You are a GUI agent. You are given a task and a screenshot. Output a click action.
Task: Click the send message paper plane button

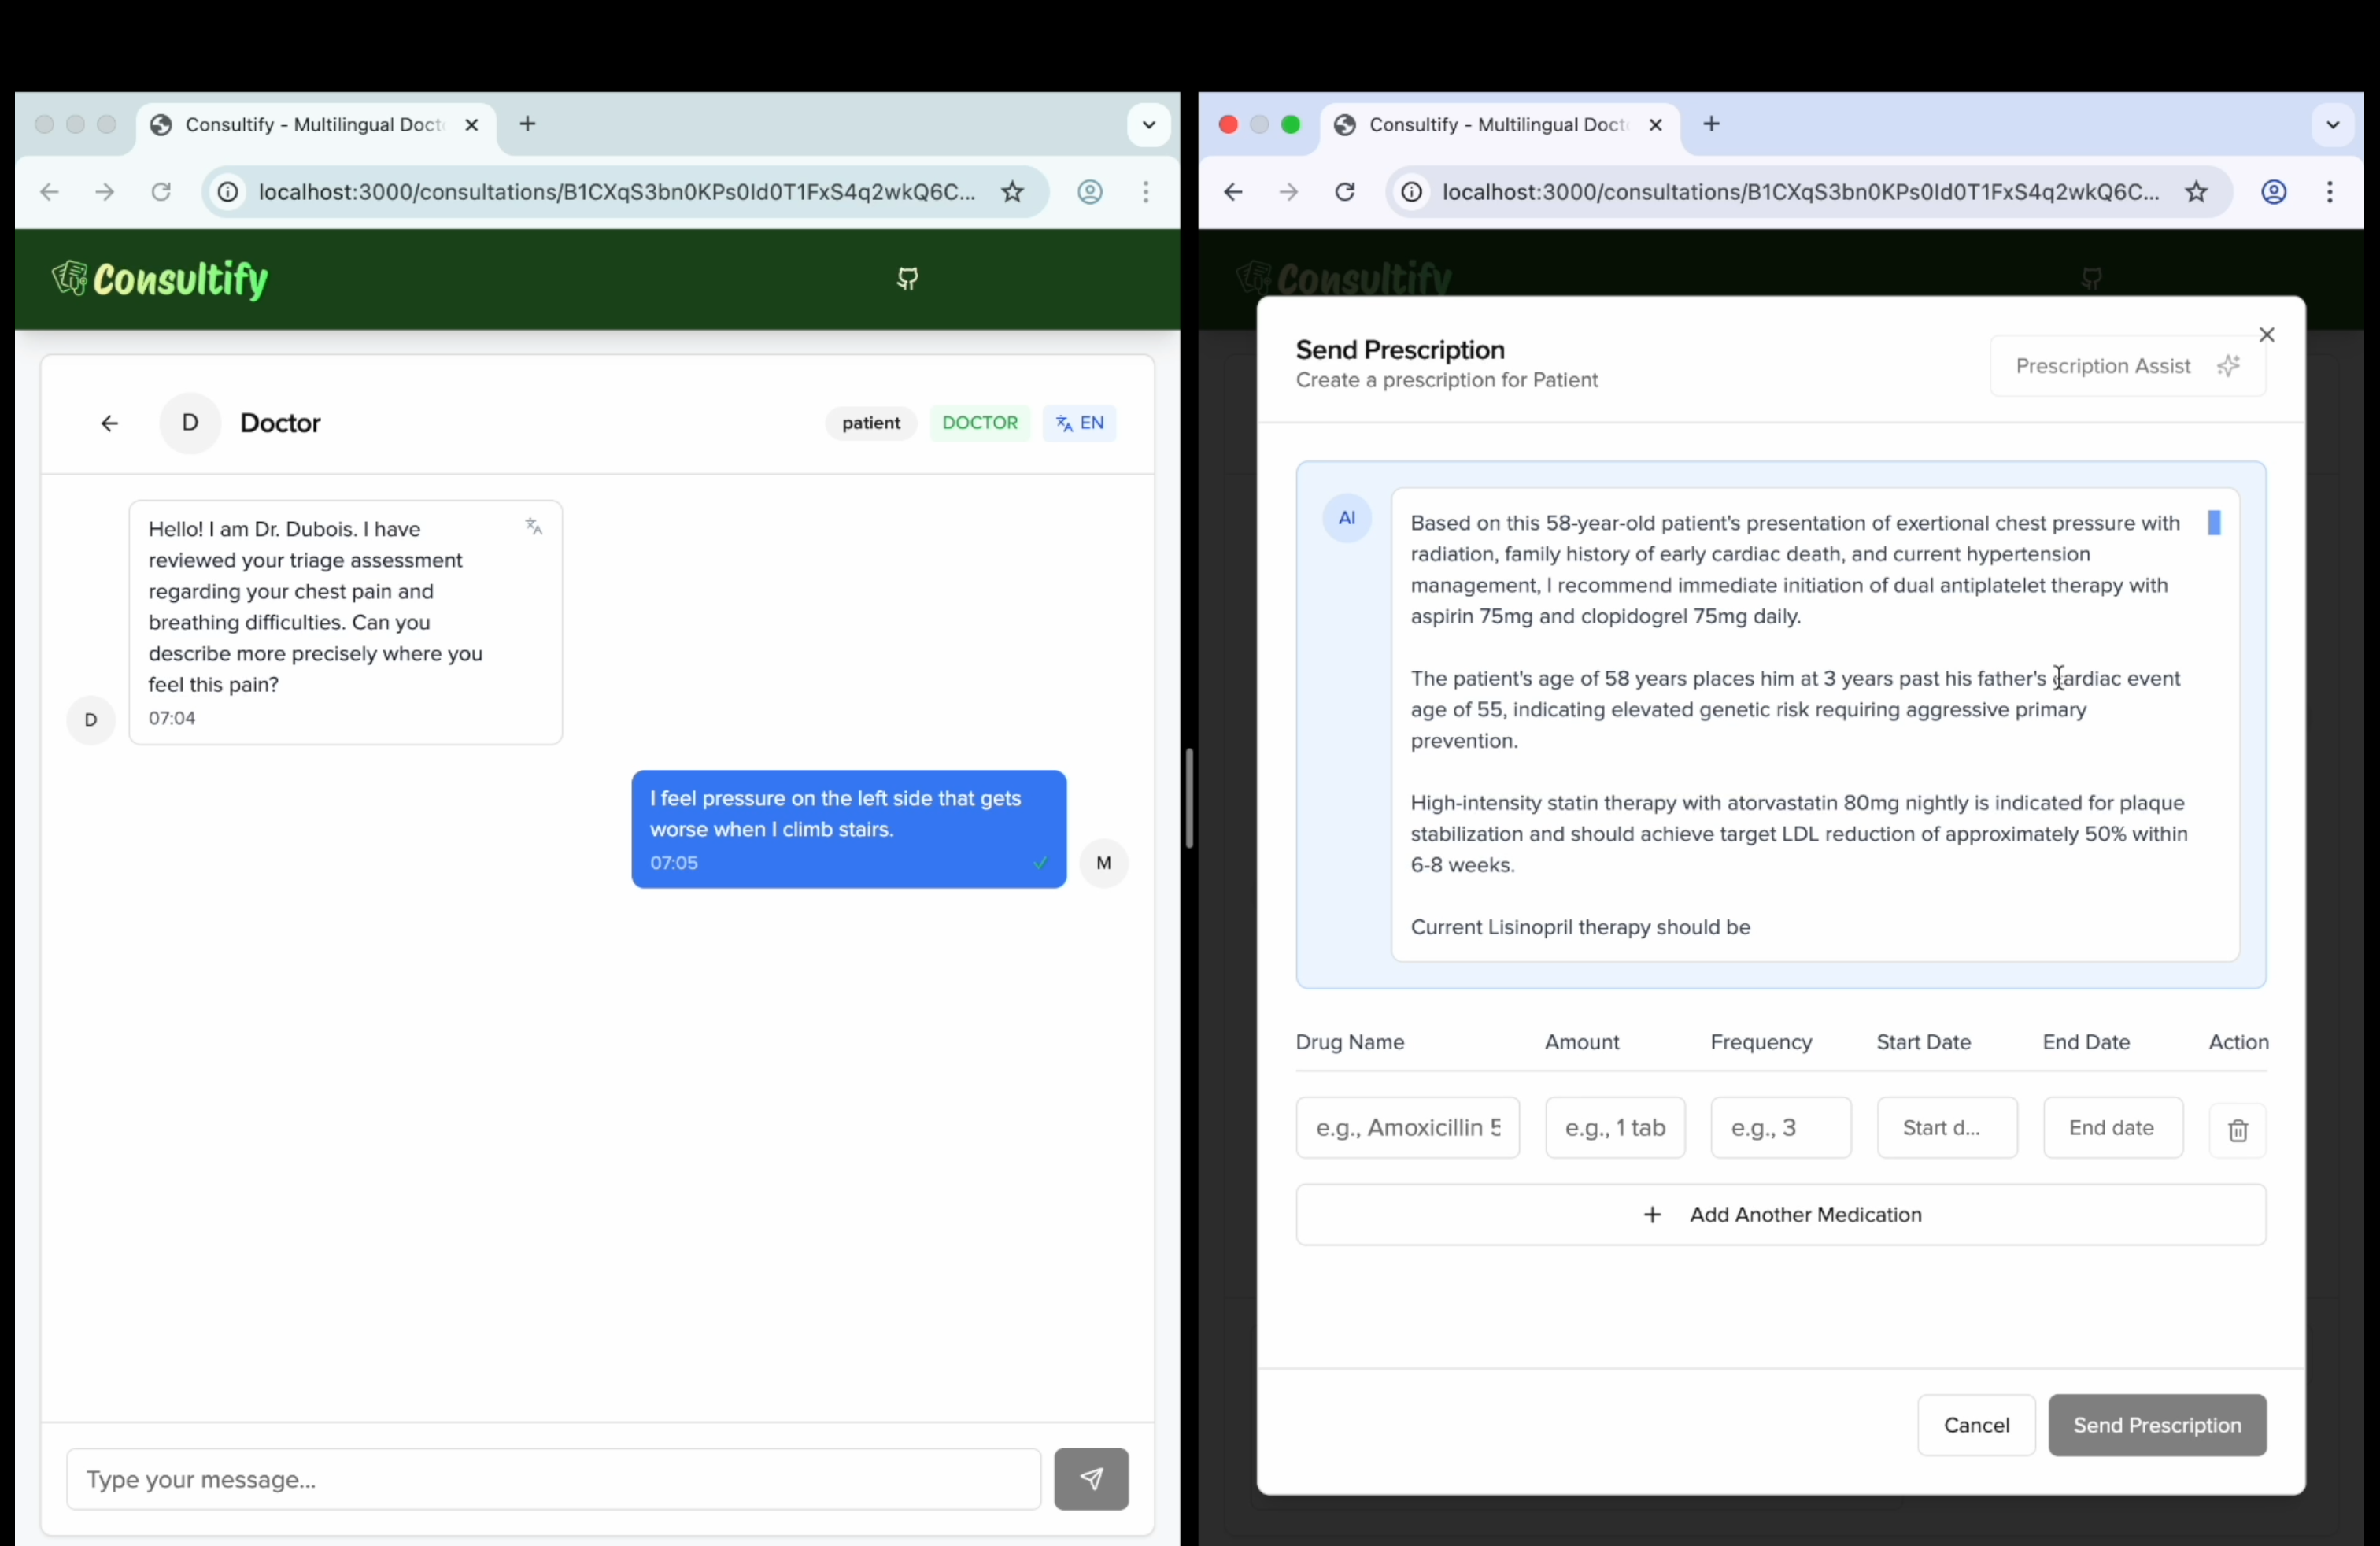(x=1091, y=1478)
